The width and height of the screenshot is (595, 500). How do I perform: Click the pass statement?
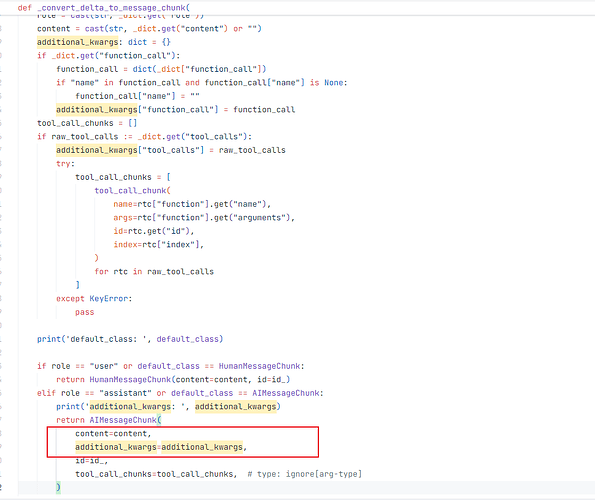pos(85,312)
